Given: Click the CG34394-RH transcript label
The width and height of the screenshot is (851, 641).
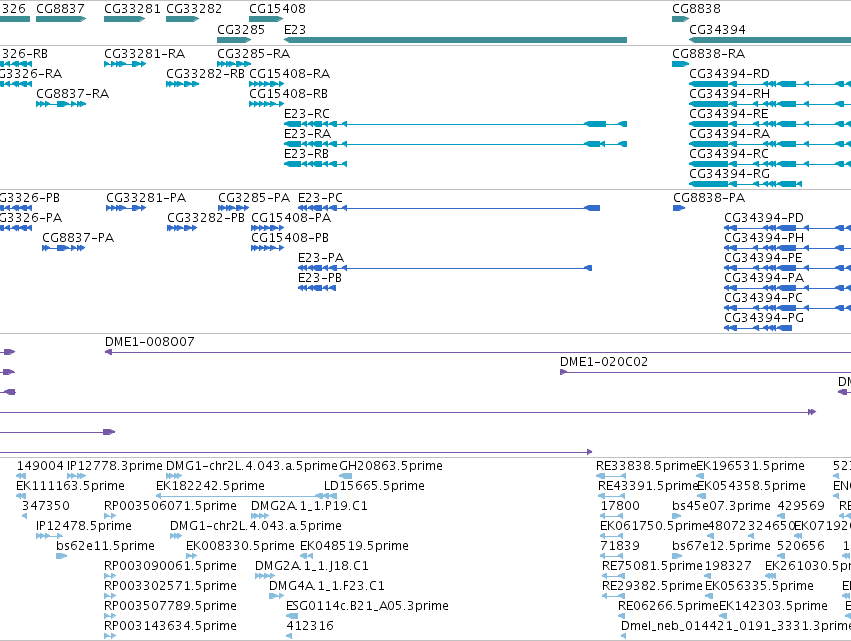Looking at the screenshot, I should pos(729,94).
